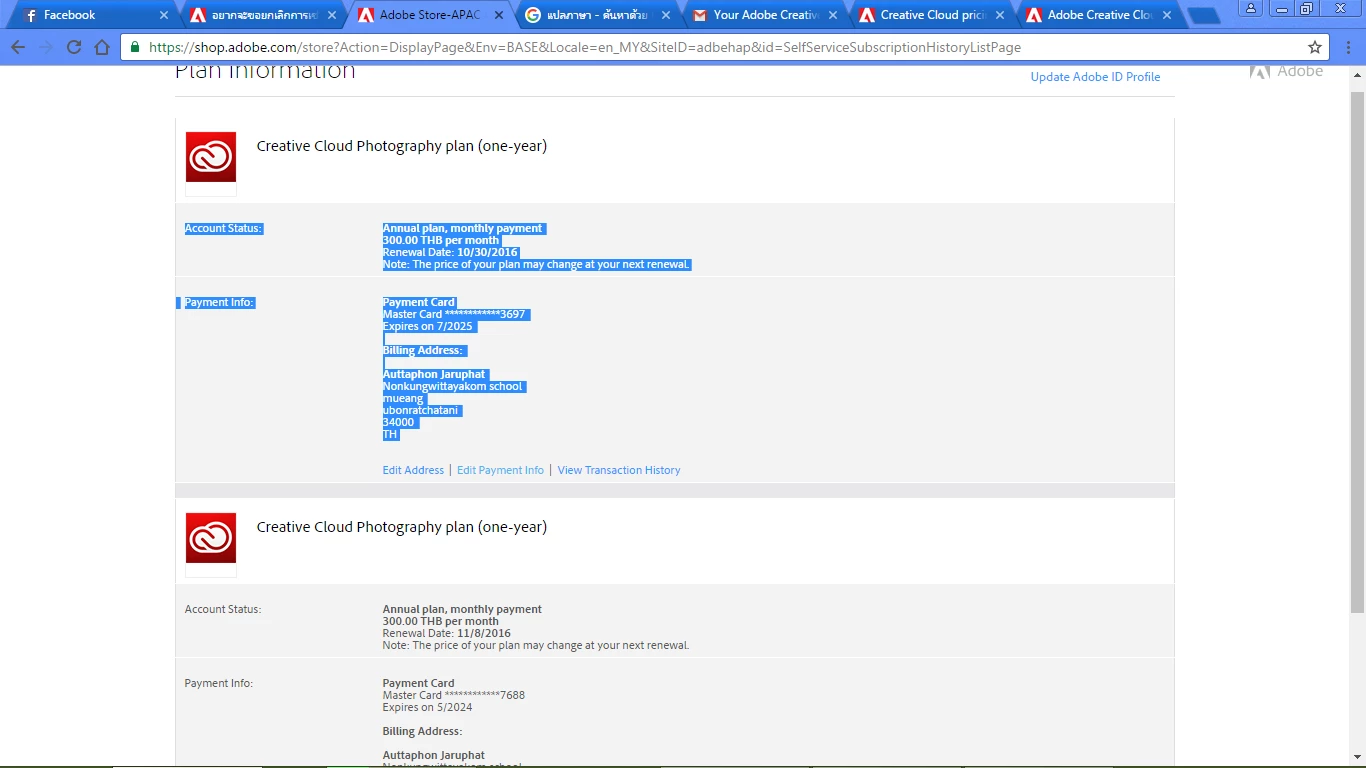Click the Renewal Date: 11/8/2016 text
The width and height of the screenshot is (1366, 768).
[447, 633]
